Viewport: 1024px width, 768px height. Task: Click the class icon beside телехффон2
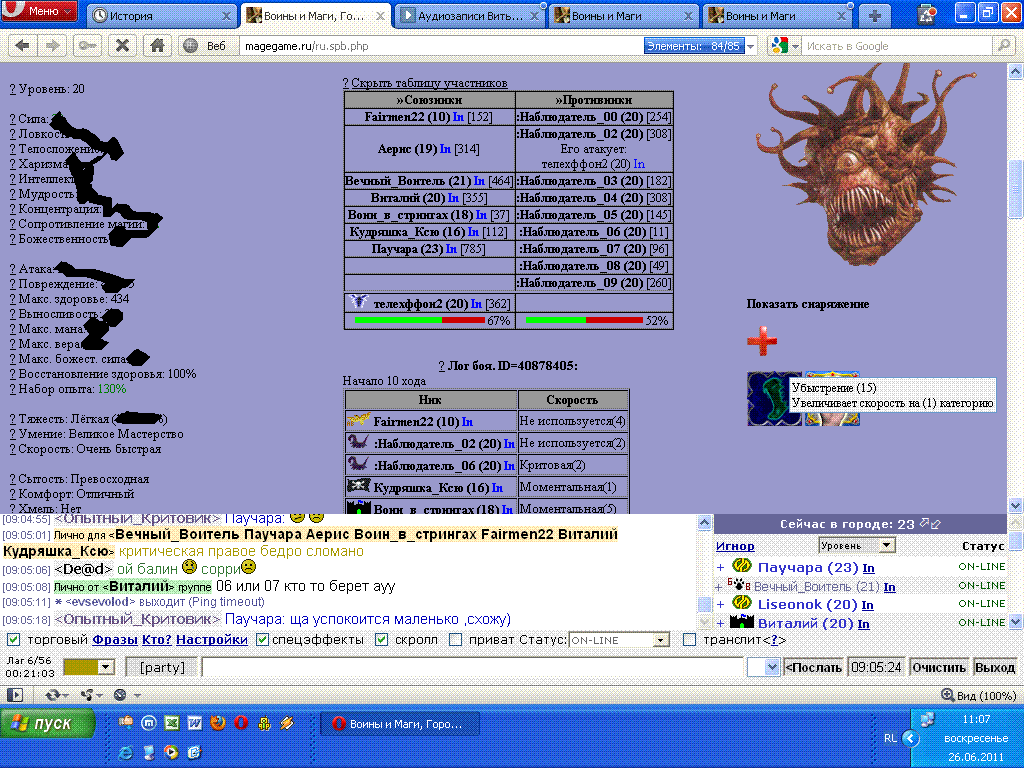358,302
